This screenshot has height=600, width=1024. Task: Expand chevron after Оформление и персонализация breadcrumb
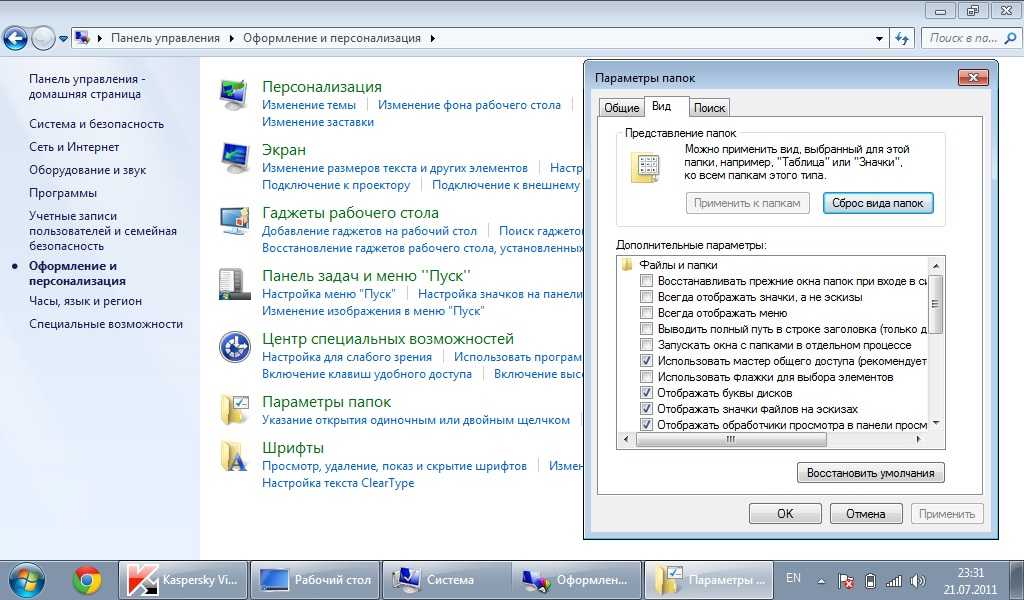432,39
